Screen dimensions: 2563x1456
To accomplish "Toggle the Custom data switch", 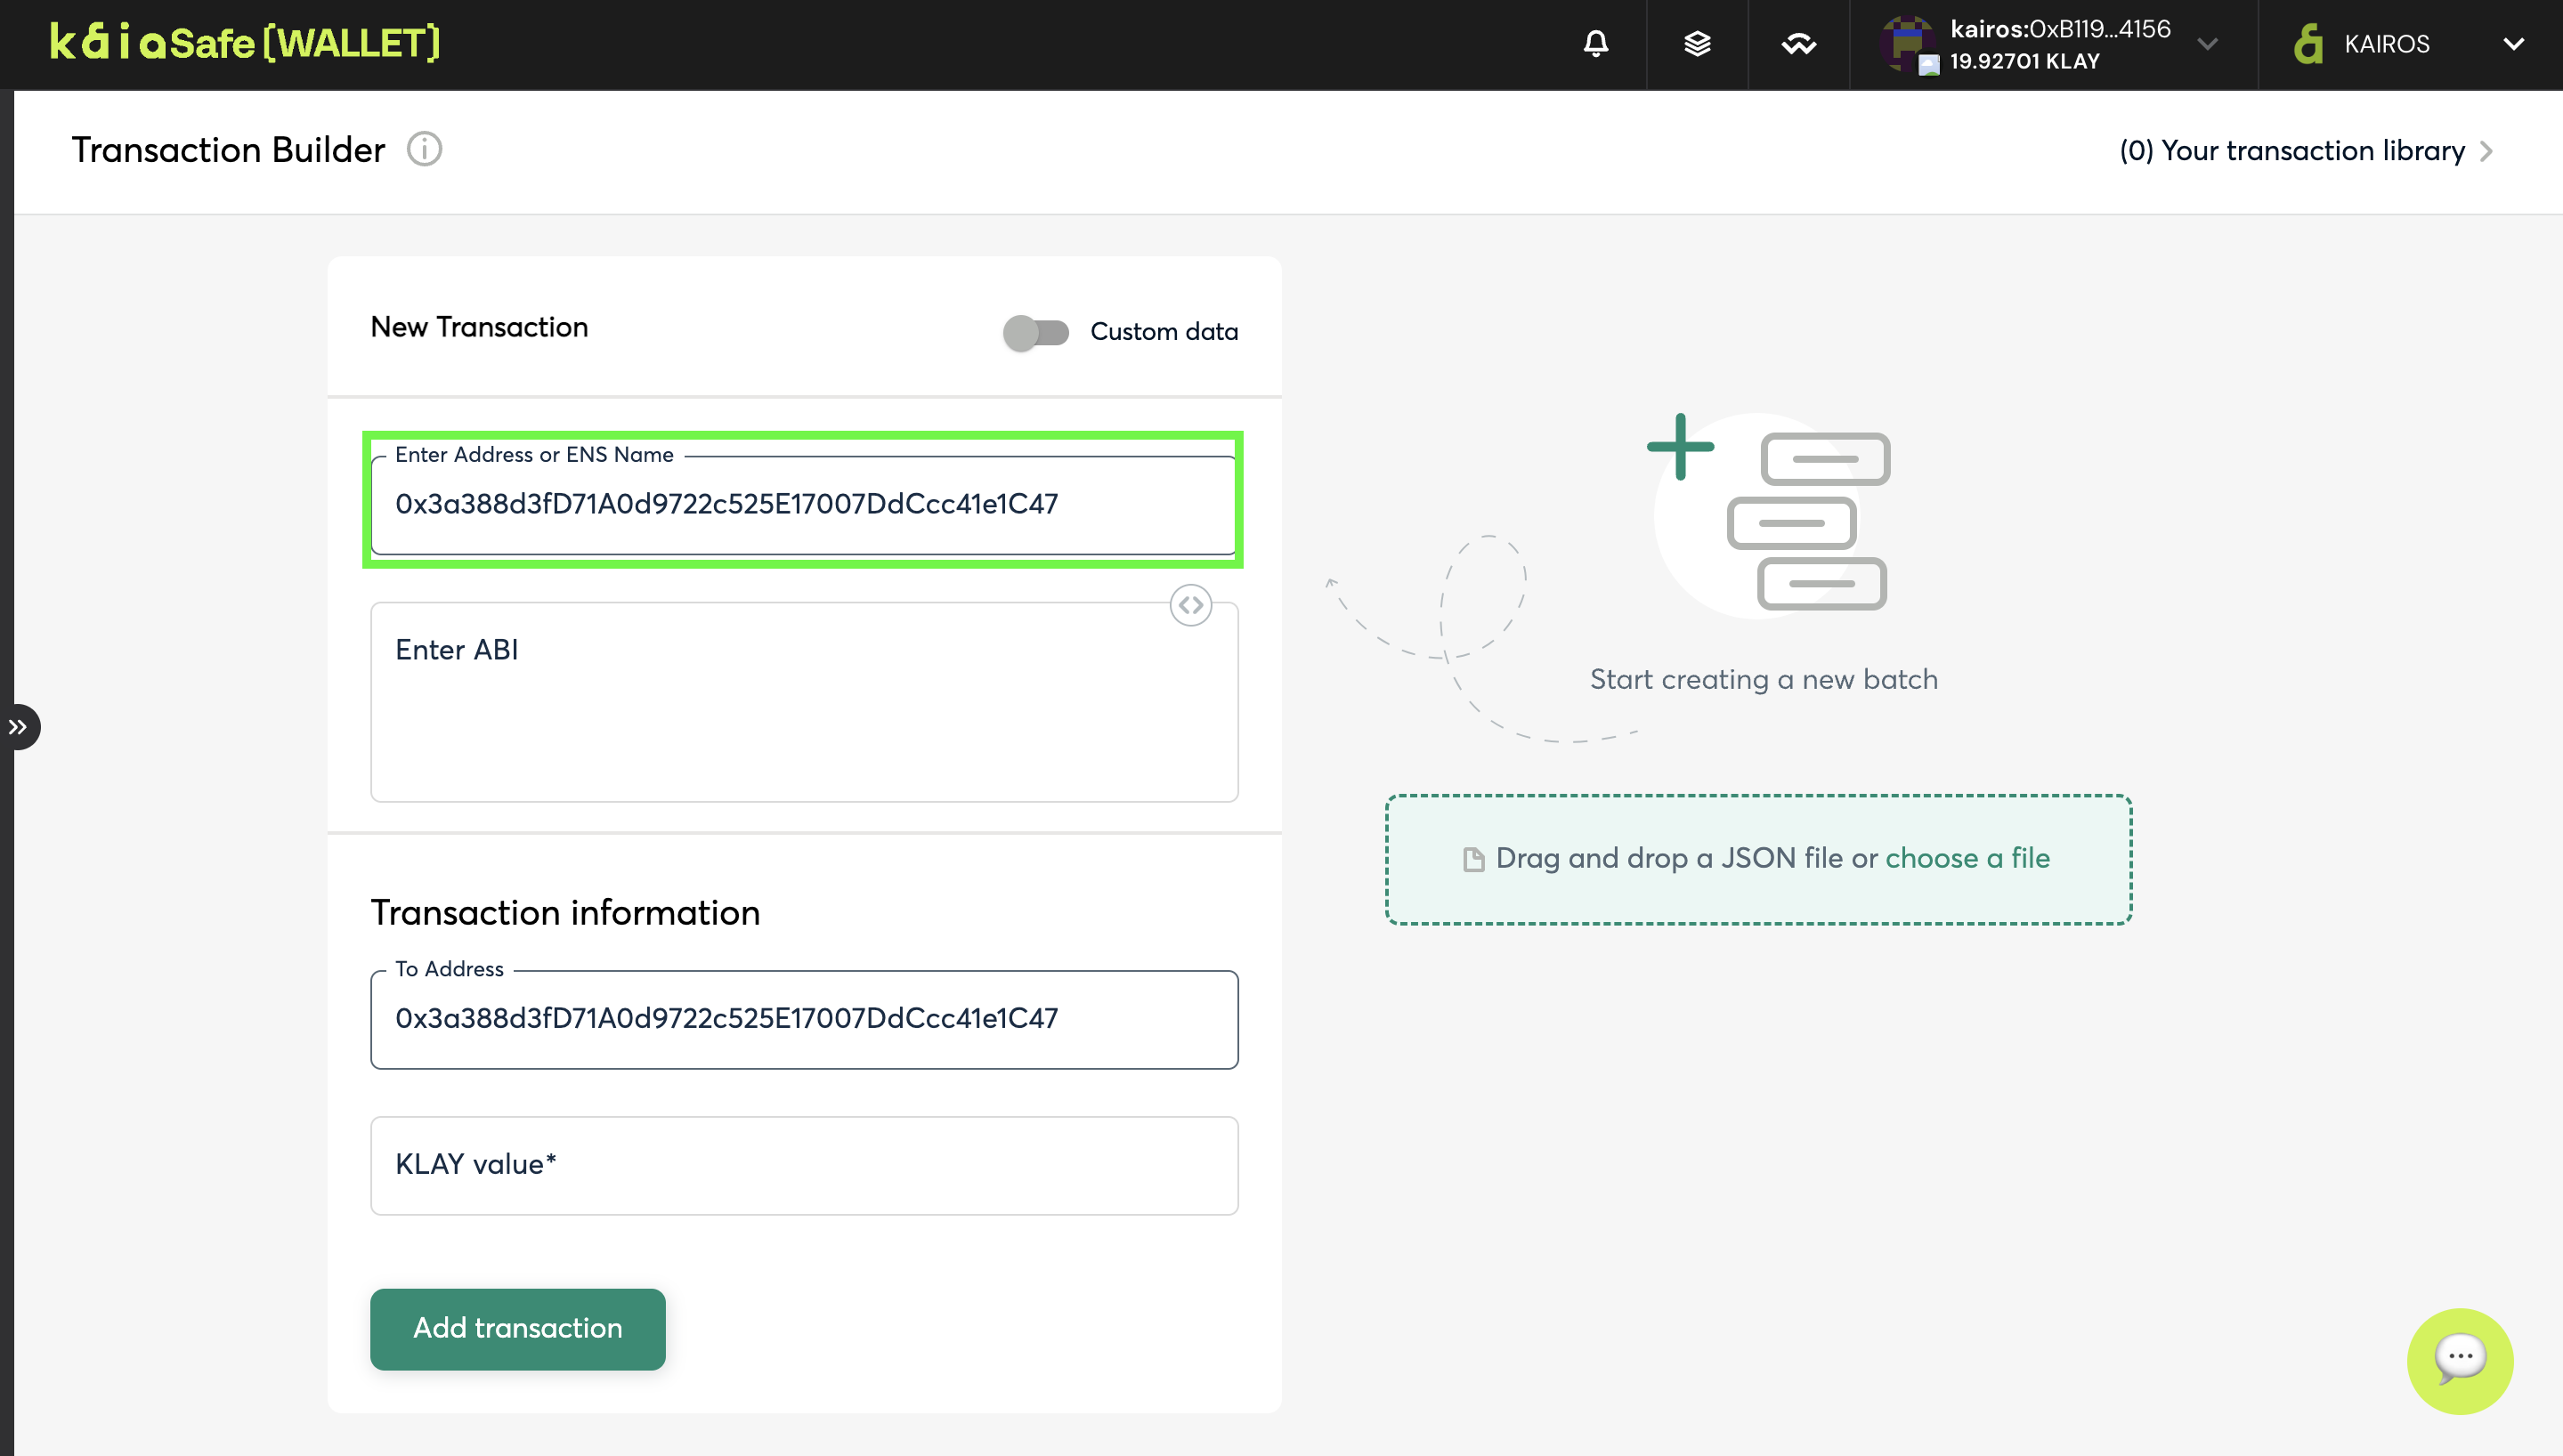I will click(x=1036, y=332).
